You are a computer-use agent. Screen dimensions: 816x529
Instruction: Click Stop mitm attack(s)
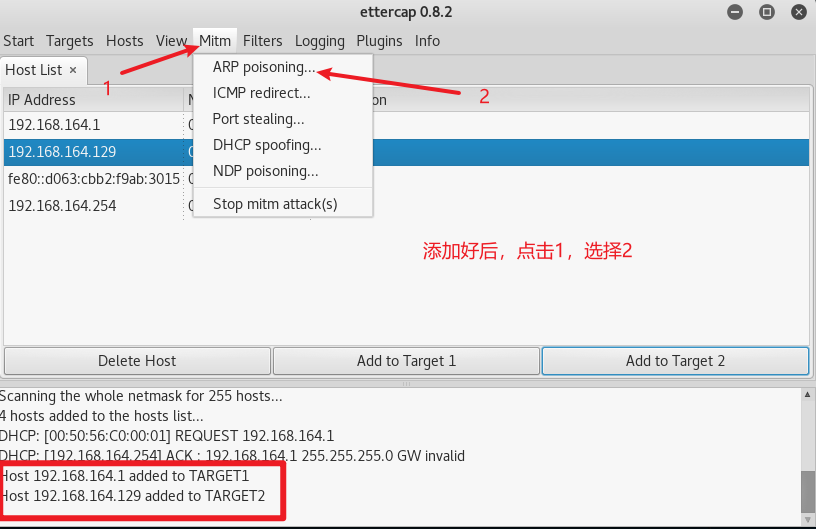275,203
